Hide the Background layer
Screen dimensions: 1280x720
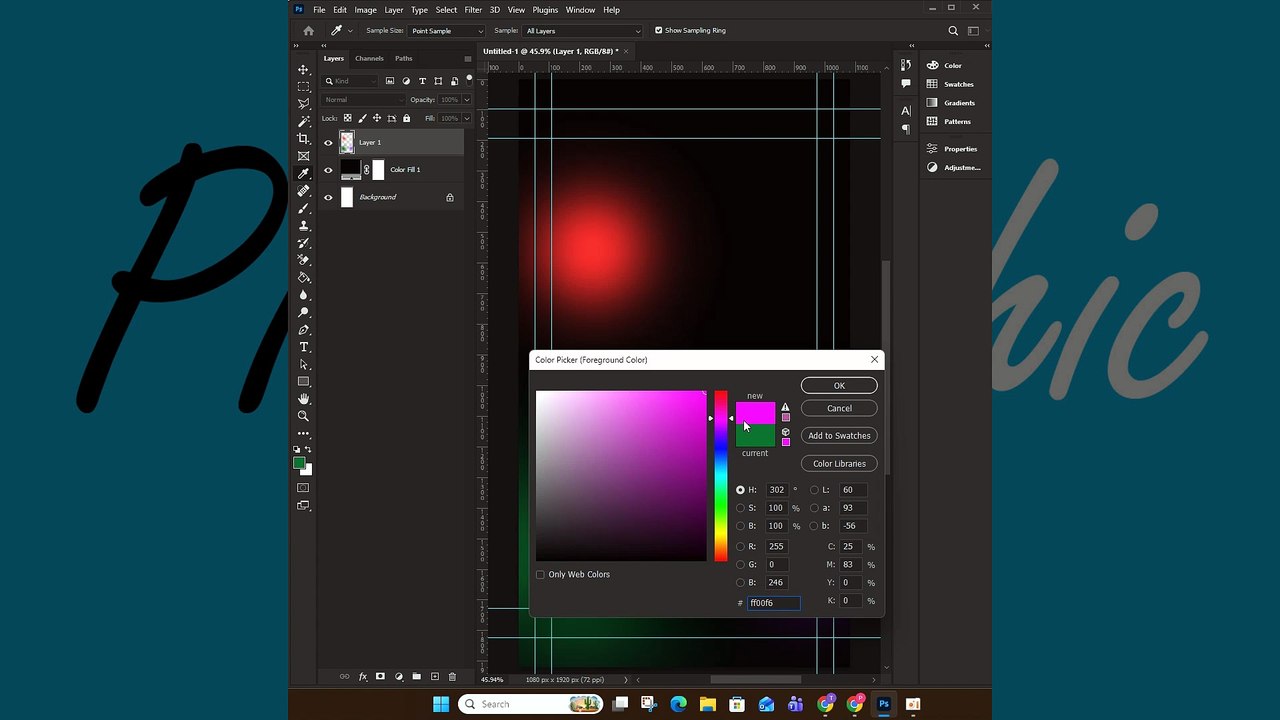328,197
